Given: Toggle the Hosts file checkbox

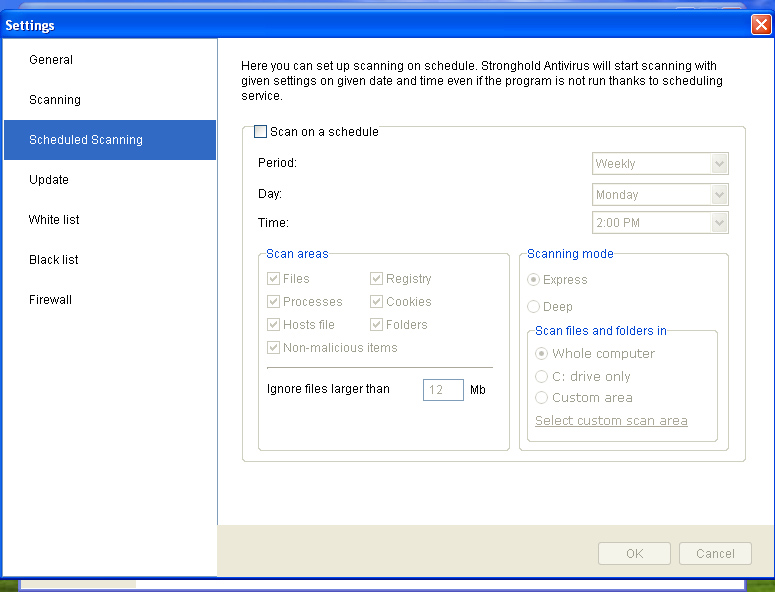Looking at the screenshot, I should click(273, 325).
